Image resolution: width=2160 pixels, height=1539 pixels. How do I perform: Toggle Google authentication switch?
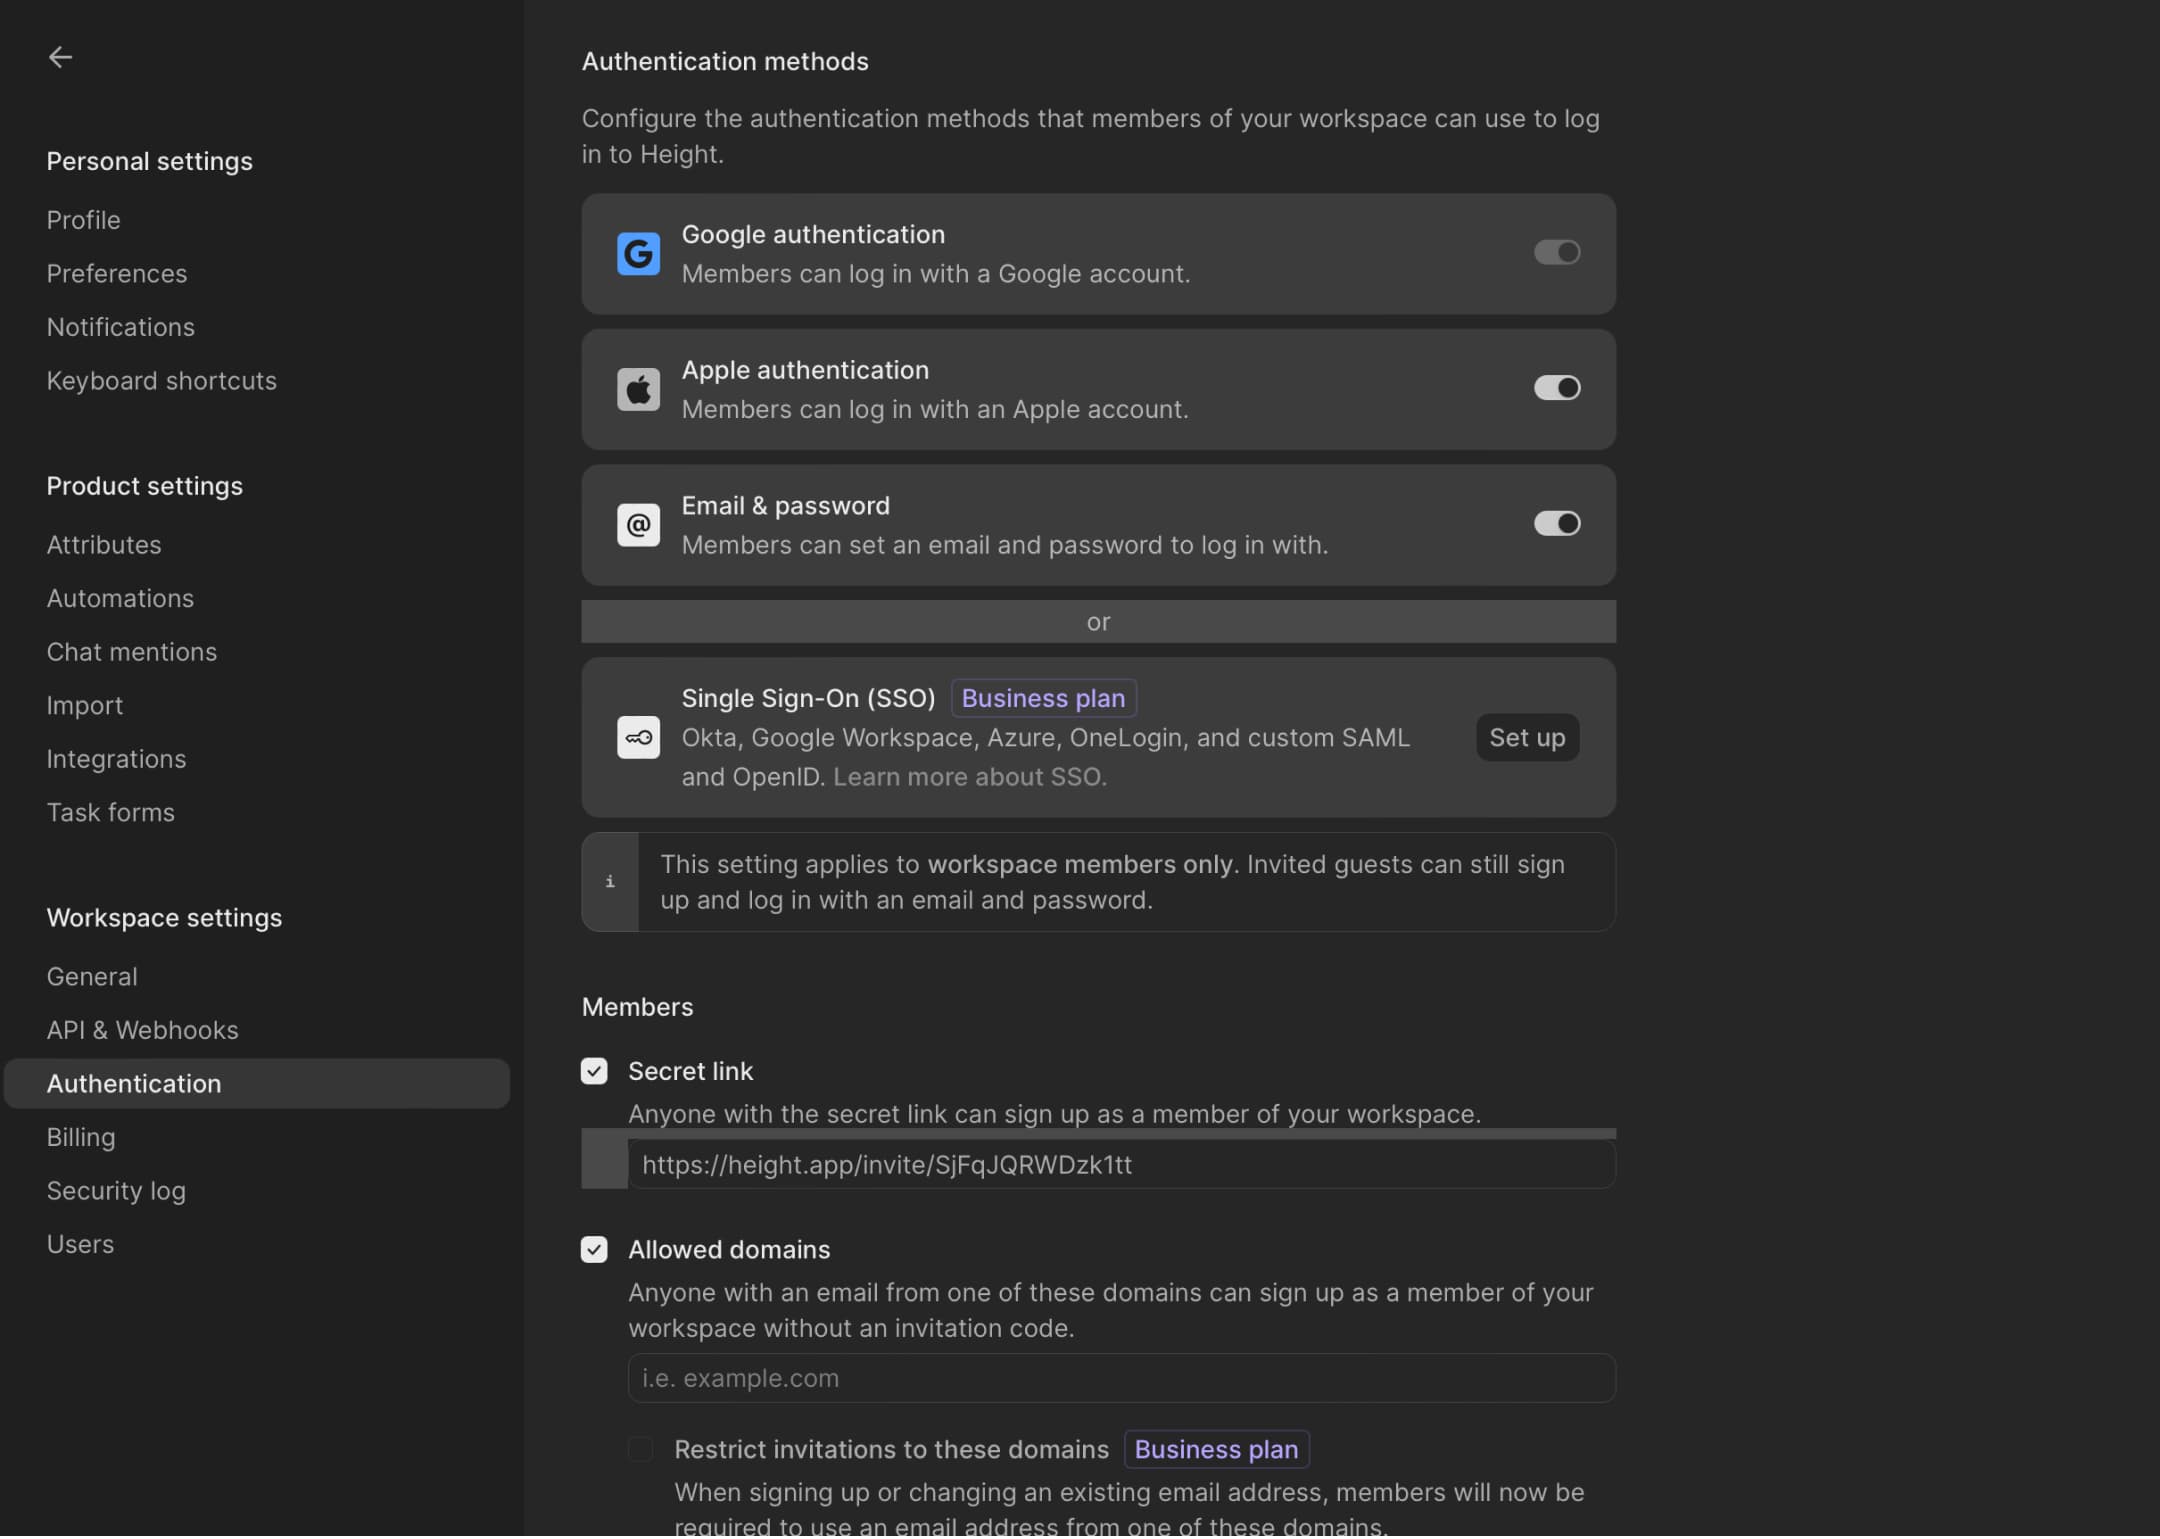click(x=1557, y=252)
